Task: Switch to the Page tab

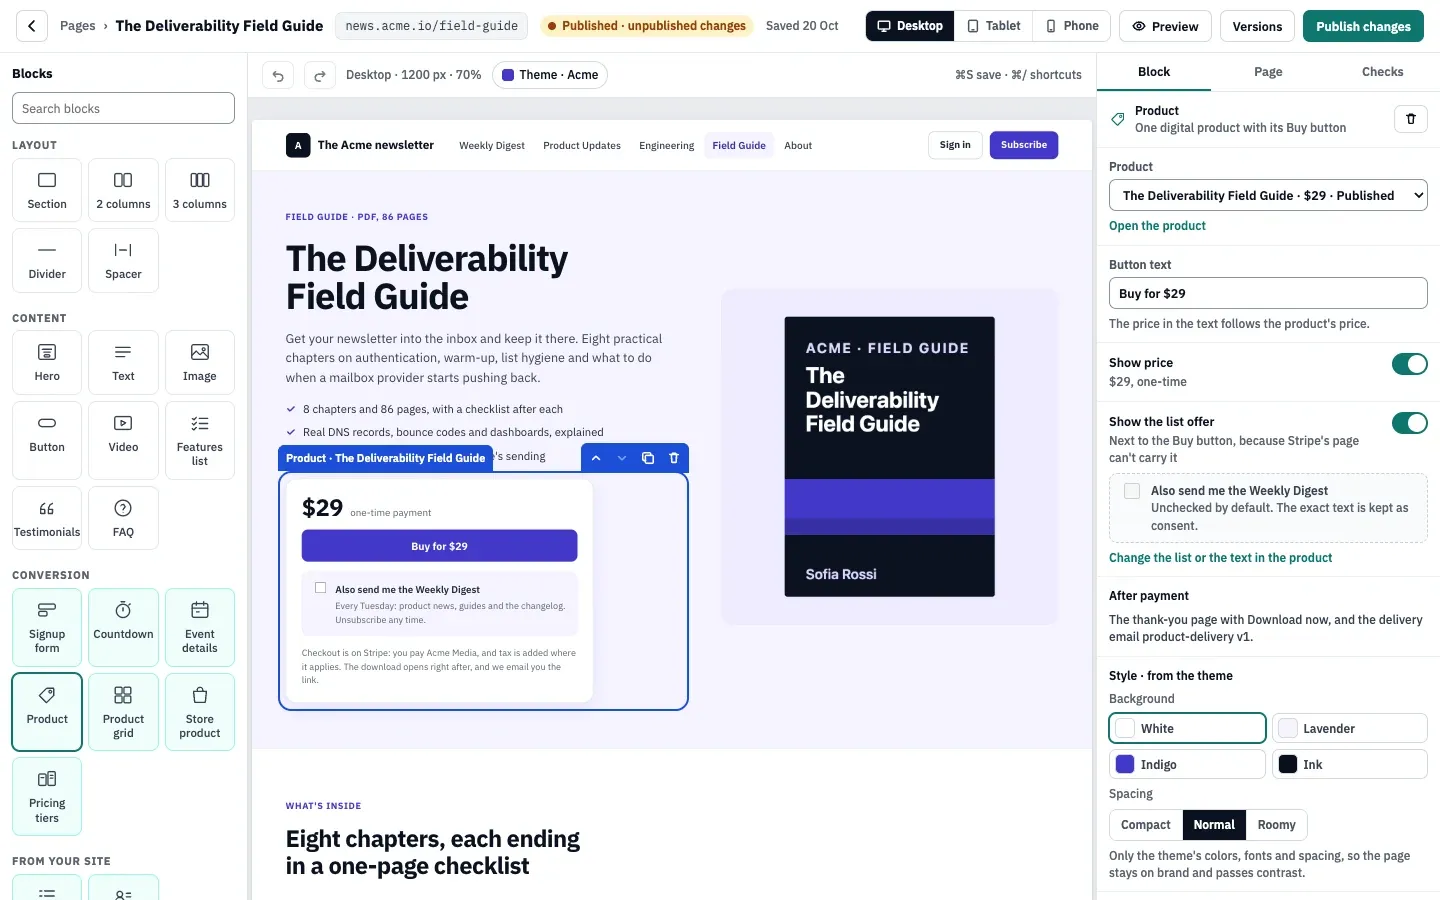Action: (x=1268, y=72)
